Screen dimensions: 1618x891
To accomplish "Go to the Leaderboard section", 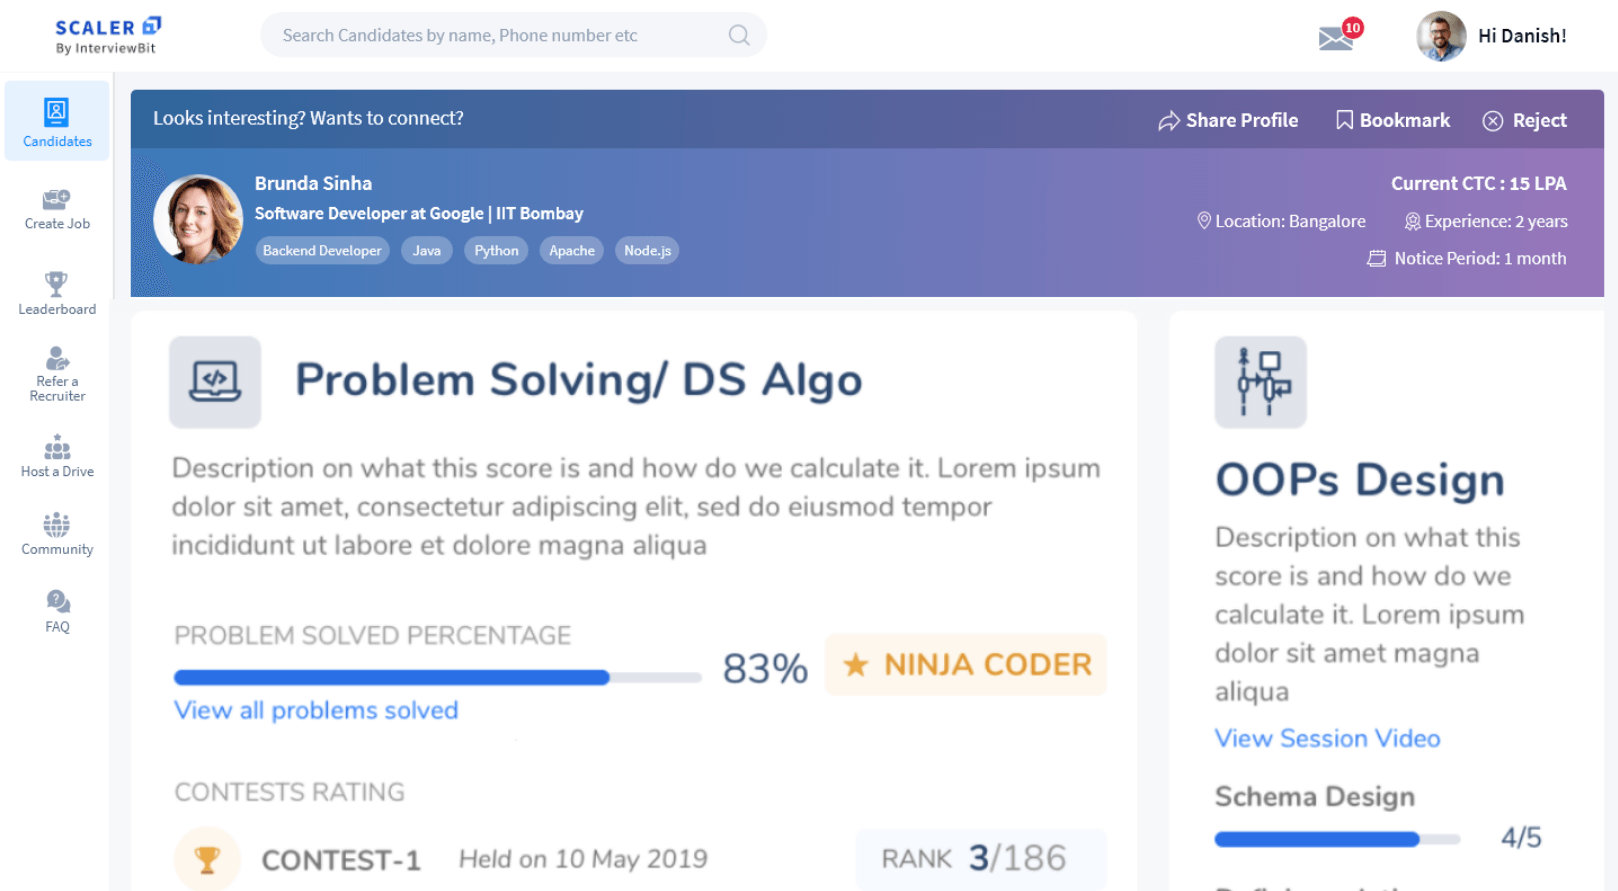I will tap(57, 293).
